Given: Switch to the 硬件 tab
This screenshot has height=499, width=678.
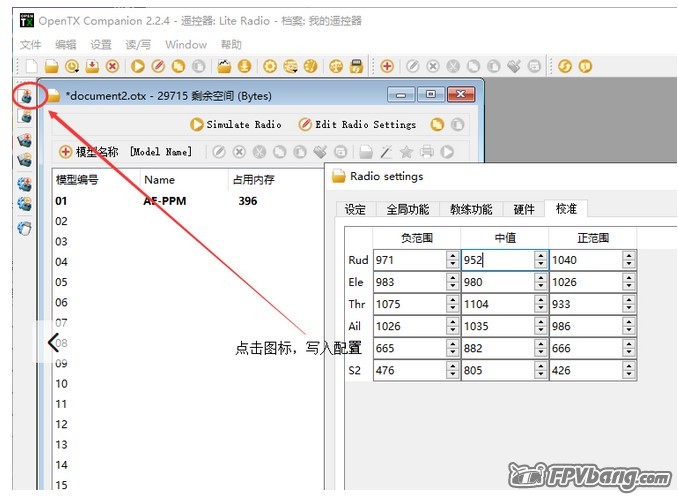Looking at the screenshot, I should tap(524, 209).
